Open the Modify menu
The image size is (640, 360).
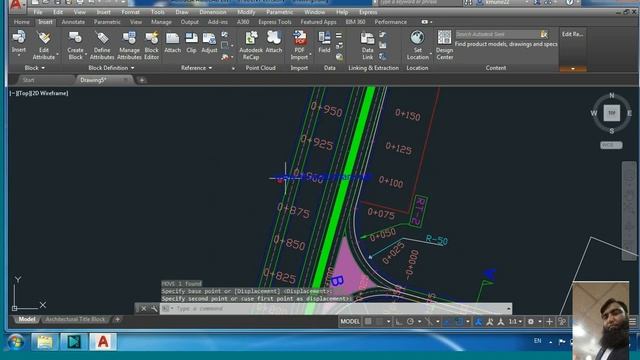(246, 12)
